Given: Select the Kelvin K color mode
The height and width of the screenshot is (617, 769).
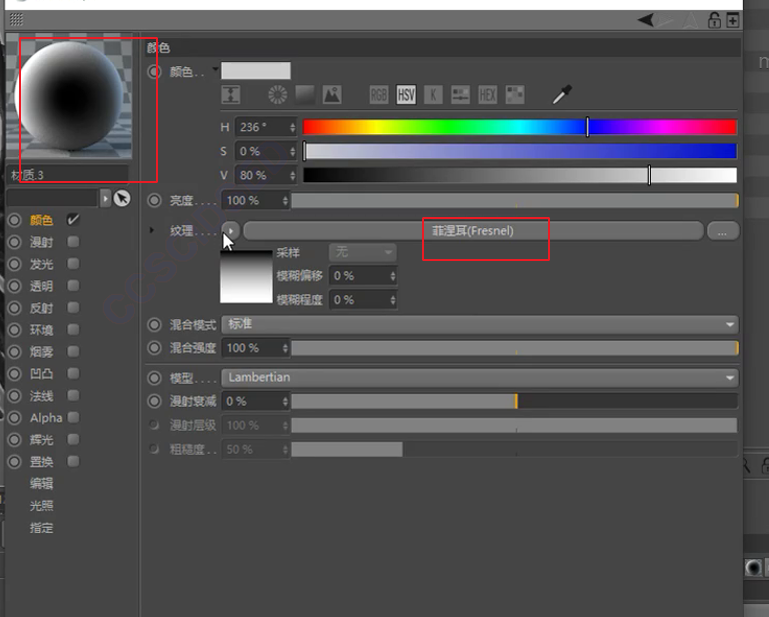Looking at the screenshot, I should pos(433,95).
